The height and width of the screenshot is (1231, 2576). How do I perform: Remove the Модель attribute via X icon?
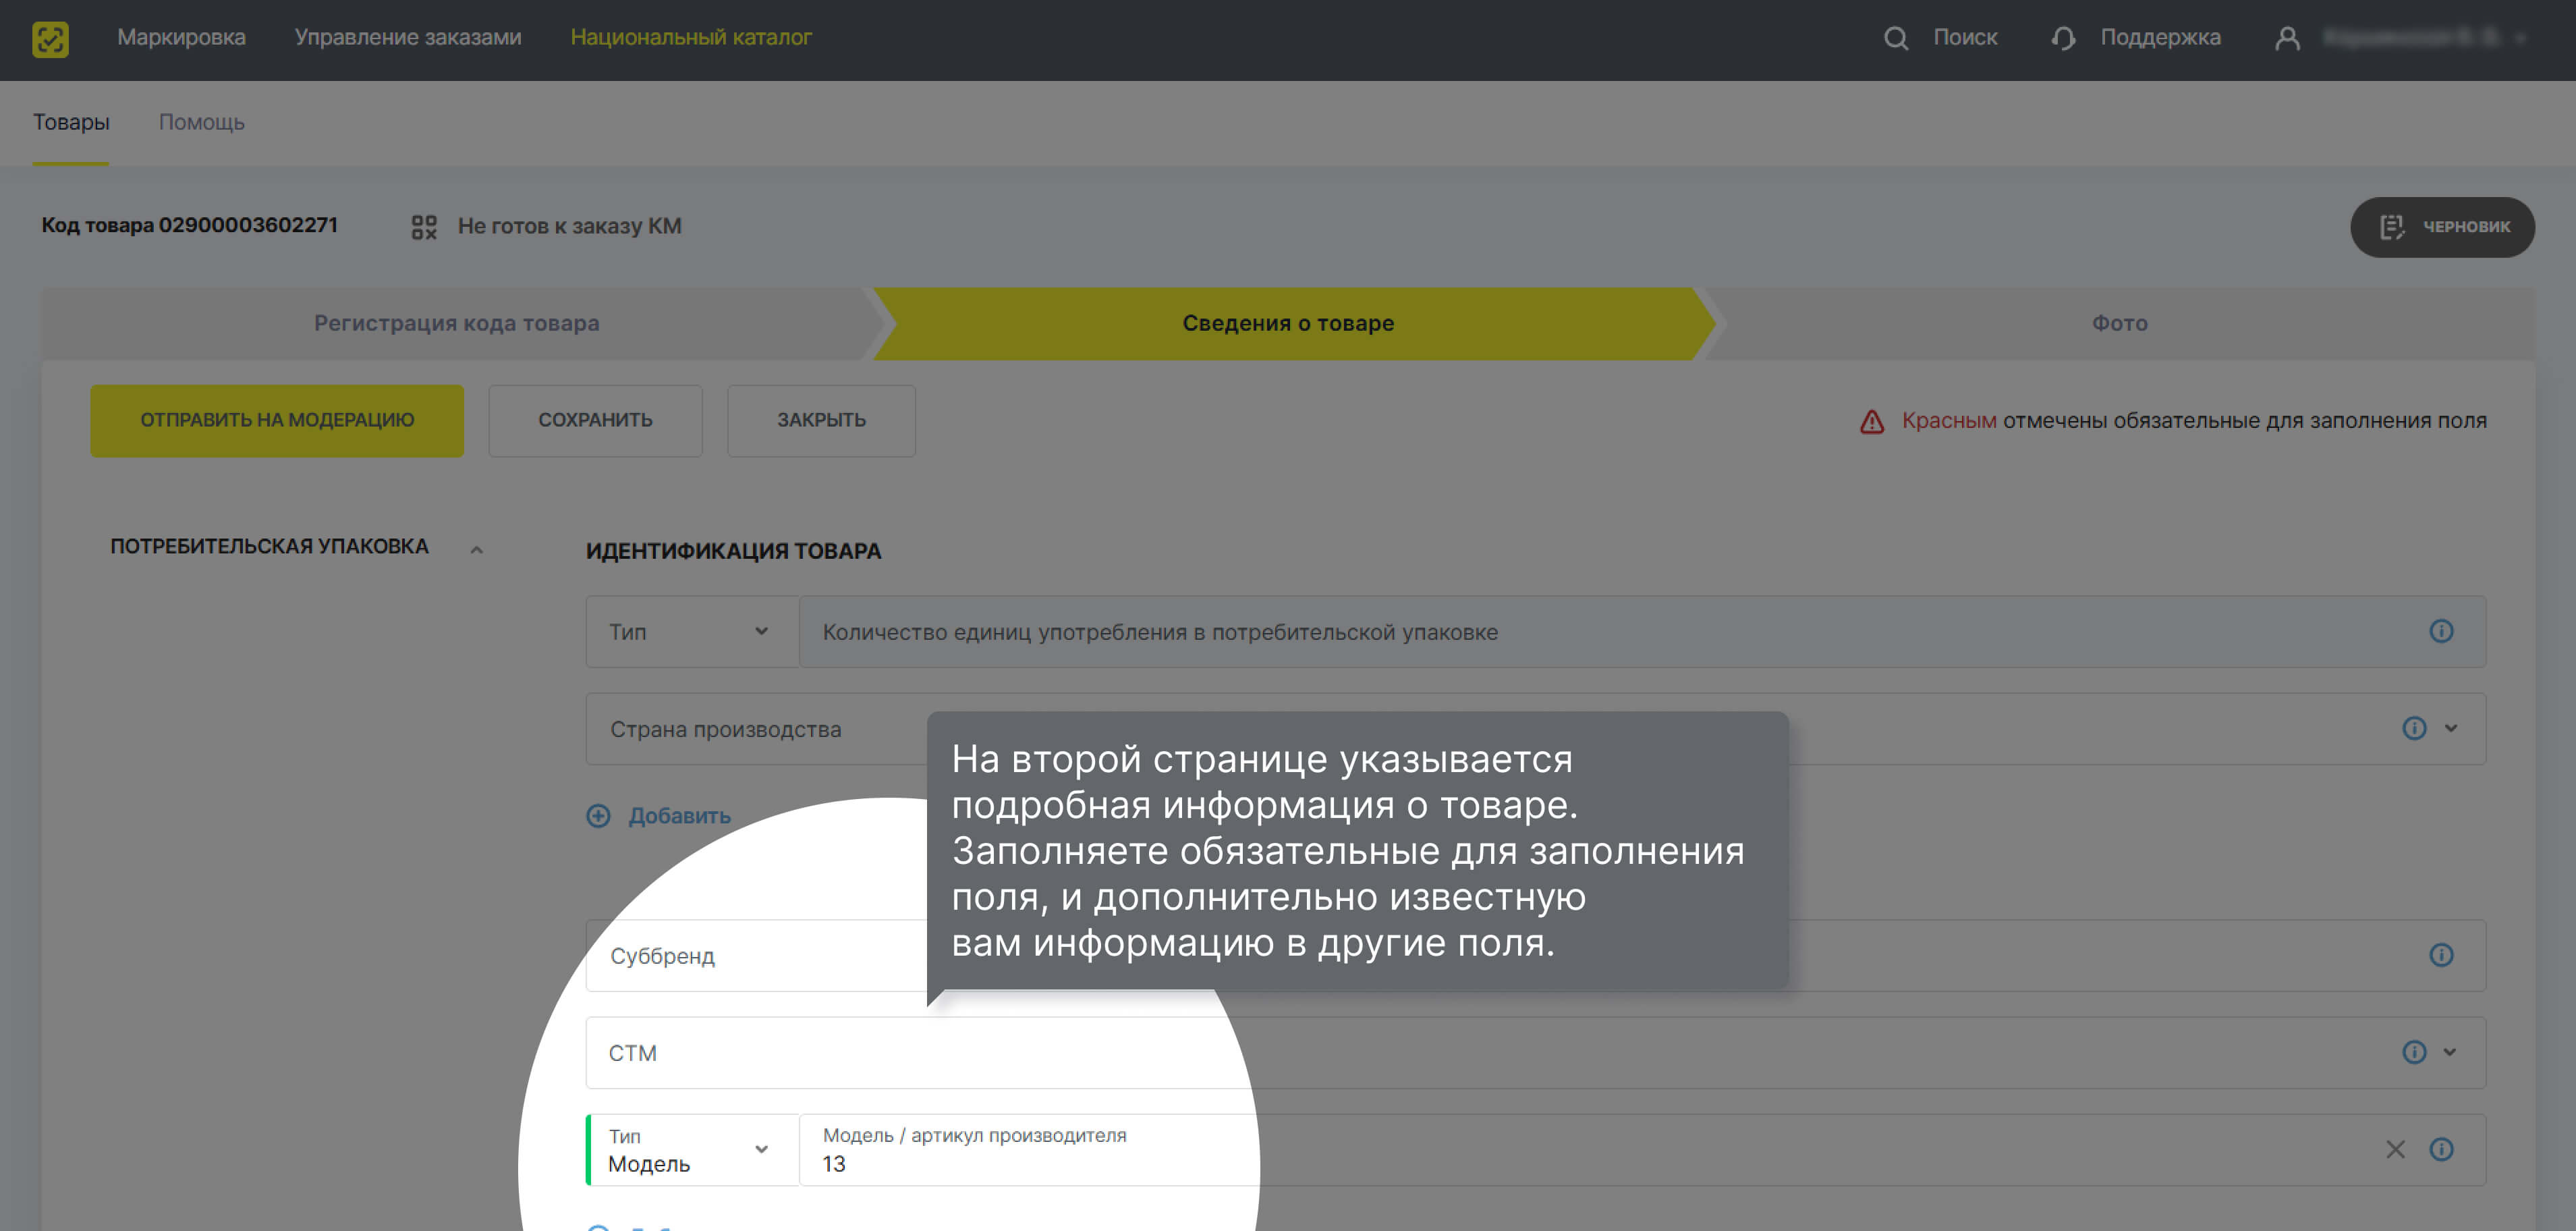coord(2396,1150)
